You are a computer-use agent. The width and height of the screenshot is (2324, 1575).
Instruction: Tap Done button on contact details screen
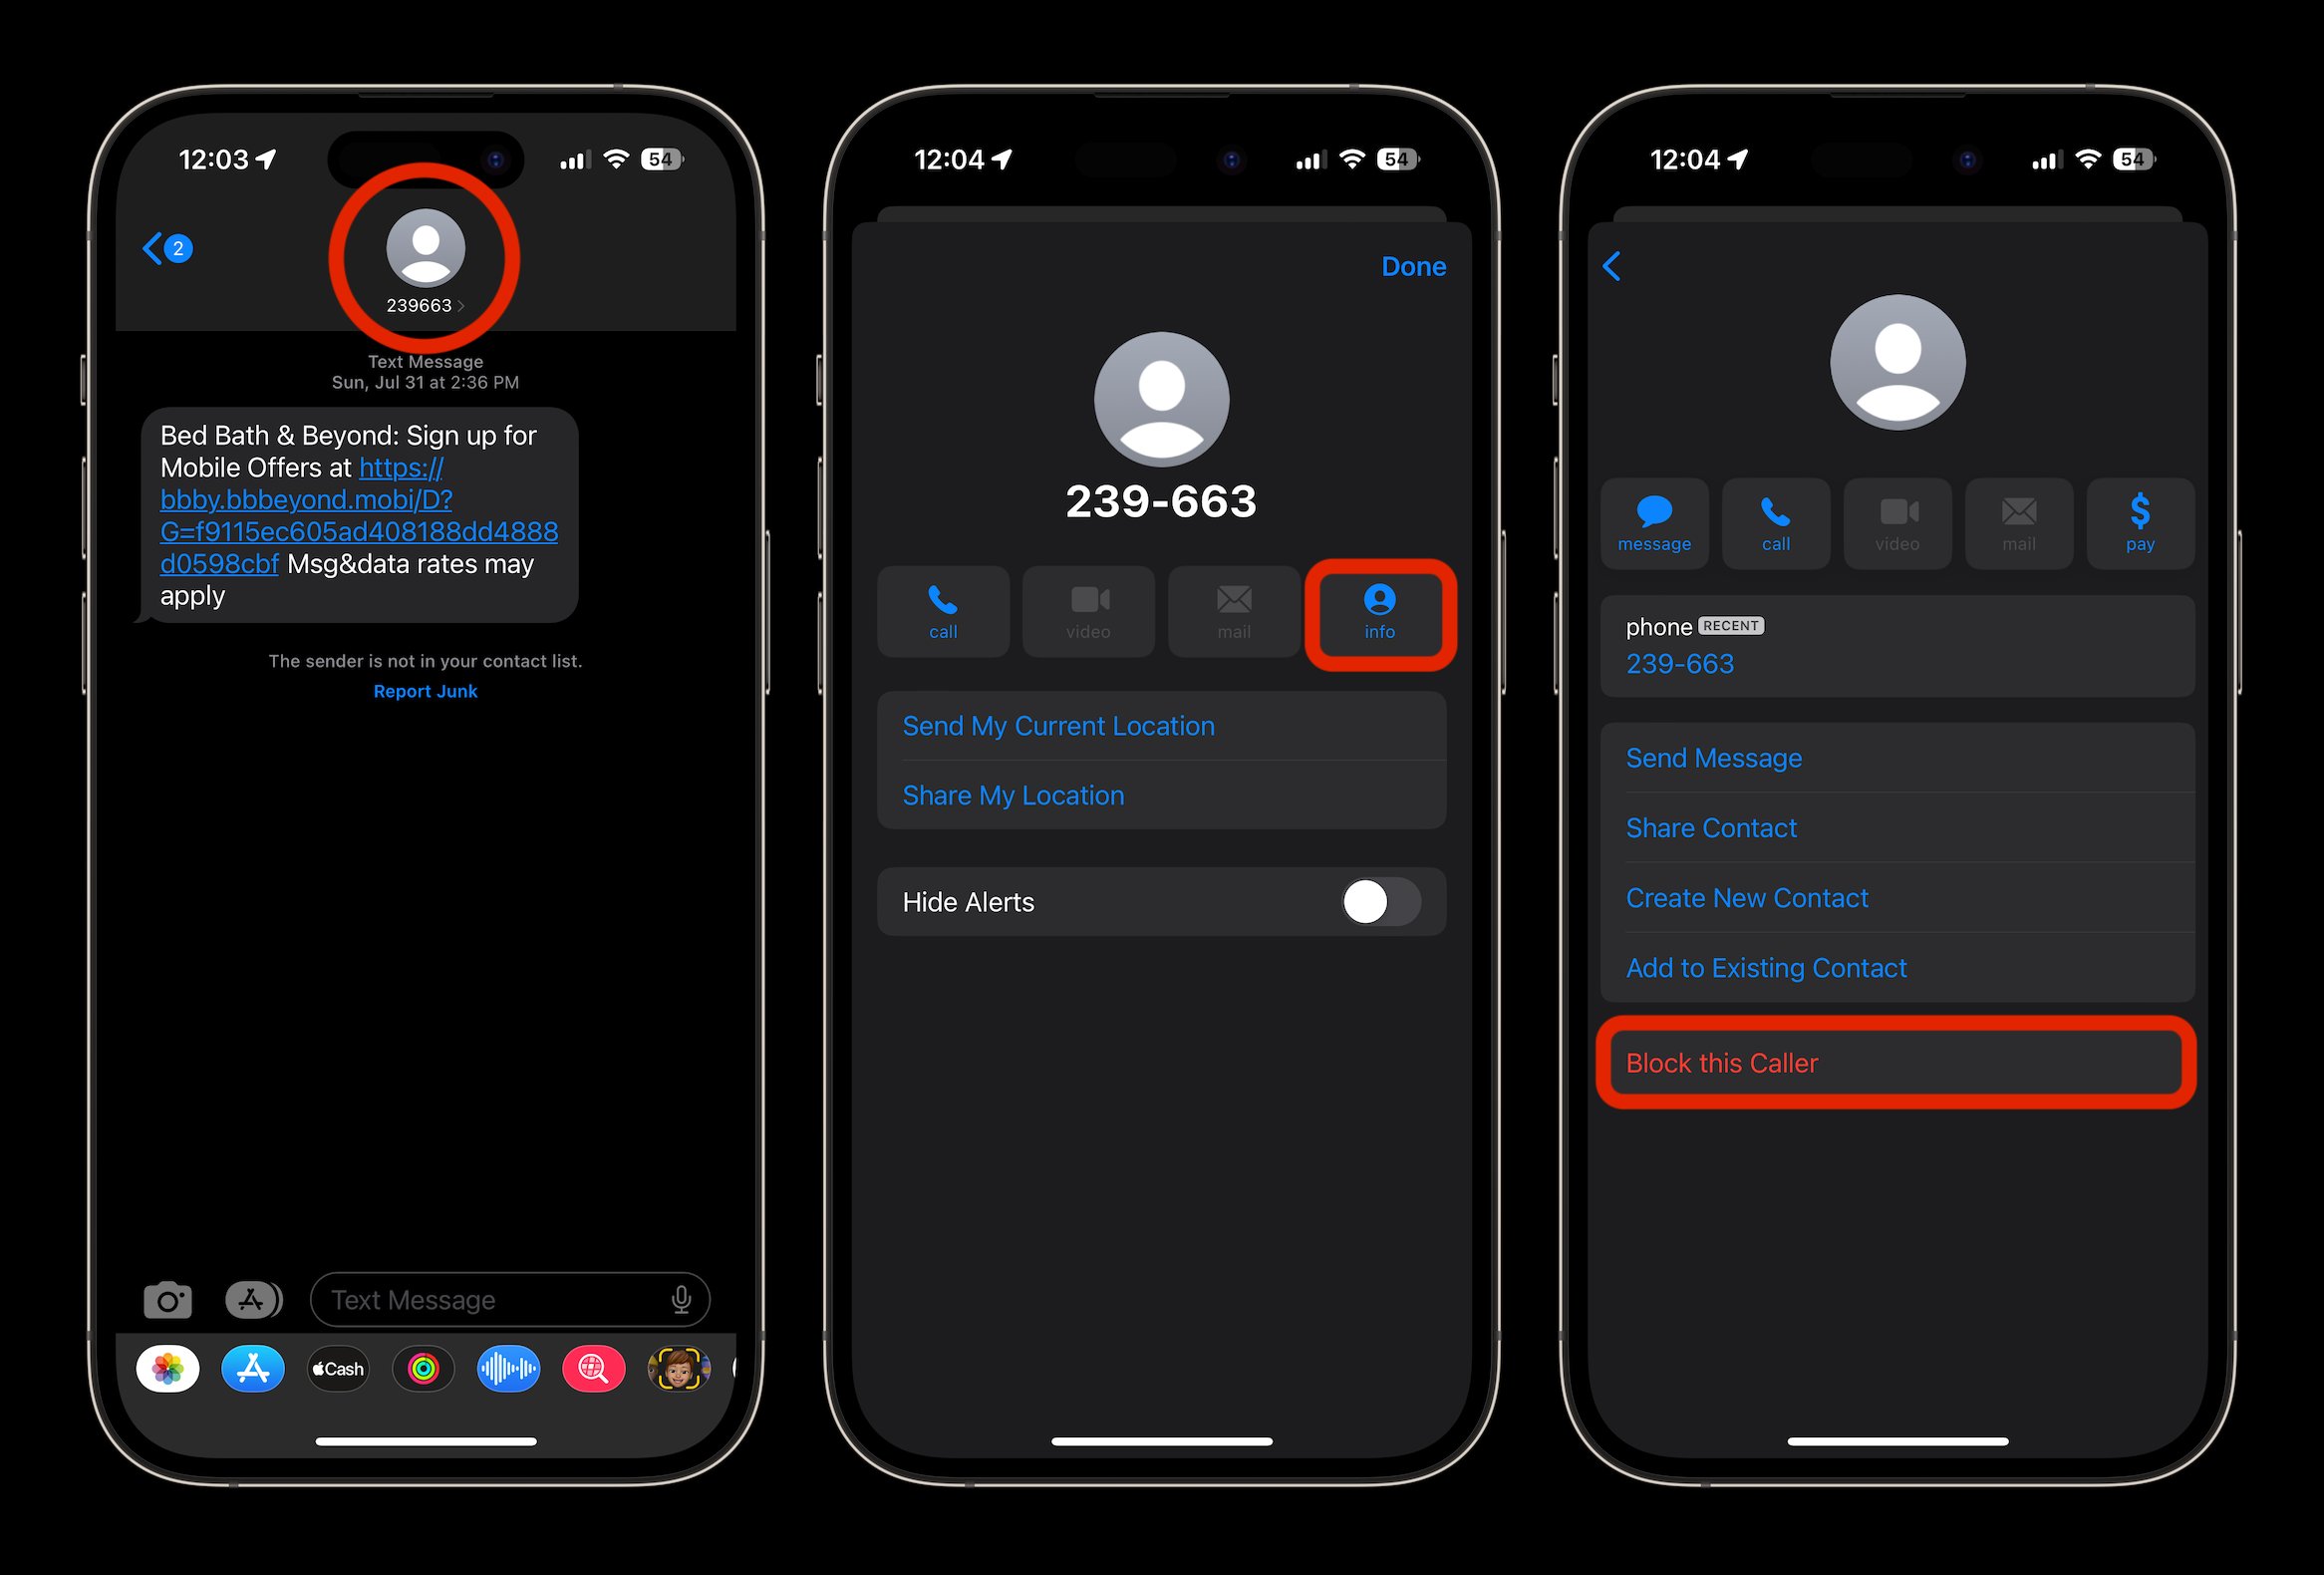point(1416,267)
